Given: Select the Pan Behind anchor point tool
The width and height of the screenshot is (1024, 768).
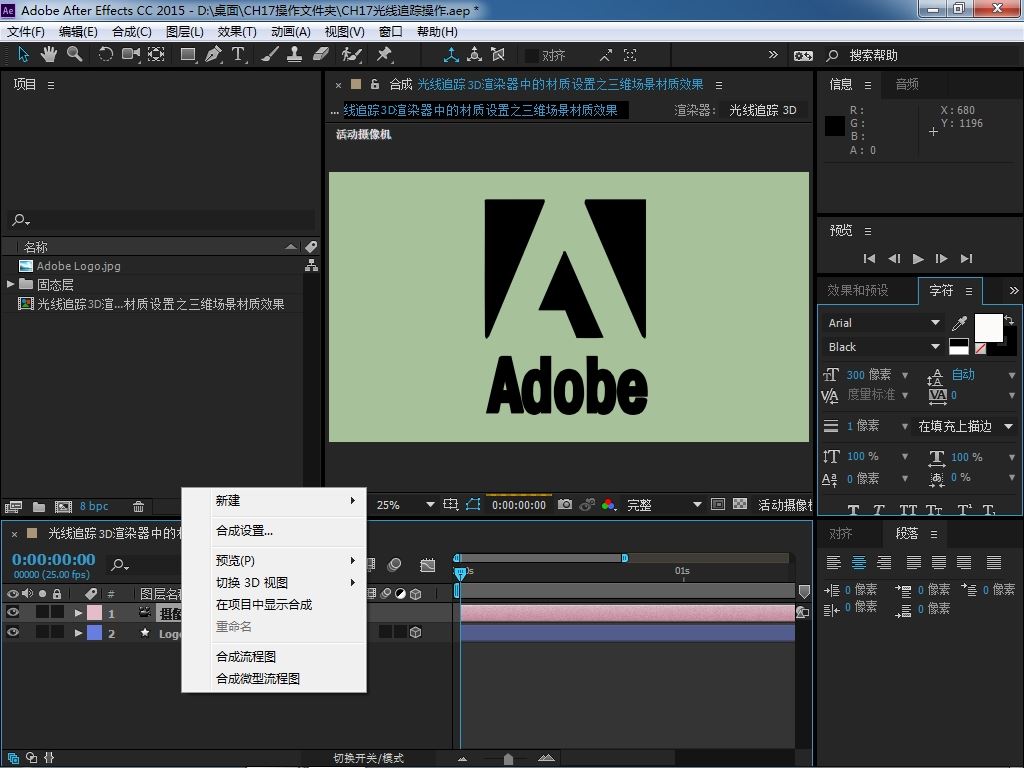Looking at the screenshot, I should click(156, 55).
